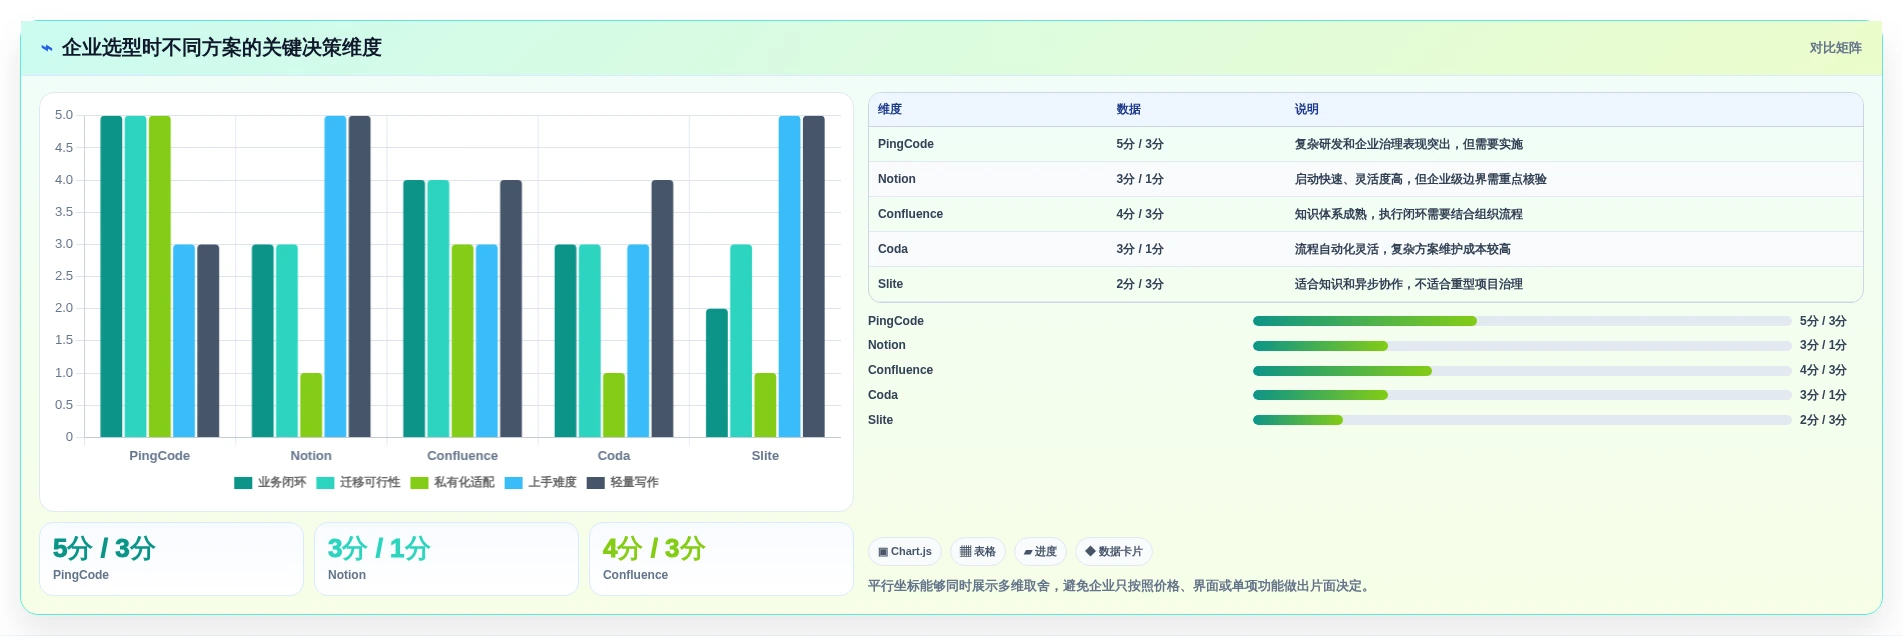Toggle the 上手难度 legend entry

coord(541,483)
